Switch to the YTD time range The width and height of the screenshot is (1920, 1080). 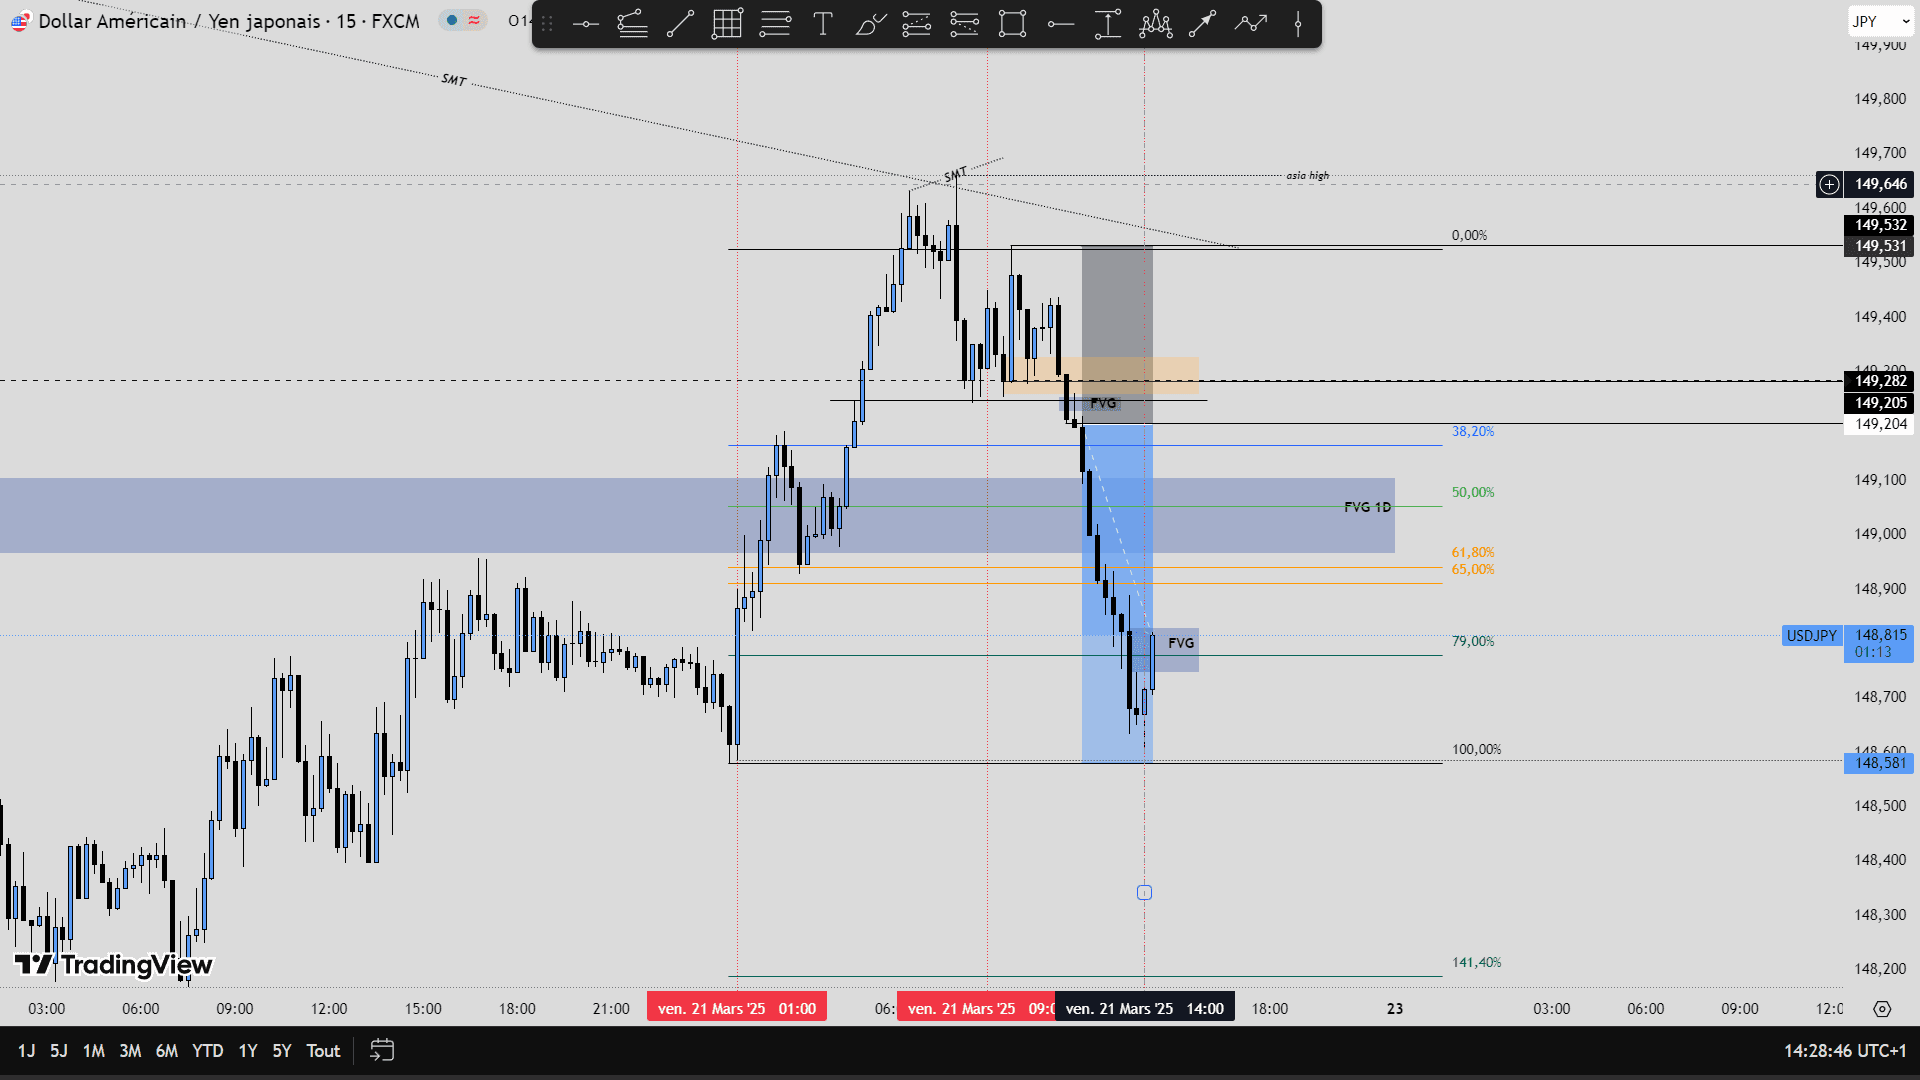pyautogui.click(x=207, y=1051)
